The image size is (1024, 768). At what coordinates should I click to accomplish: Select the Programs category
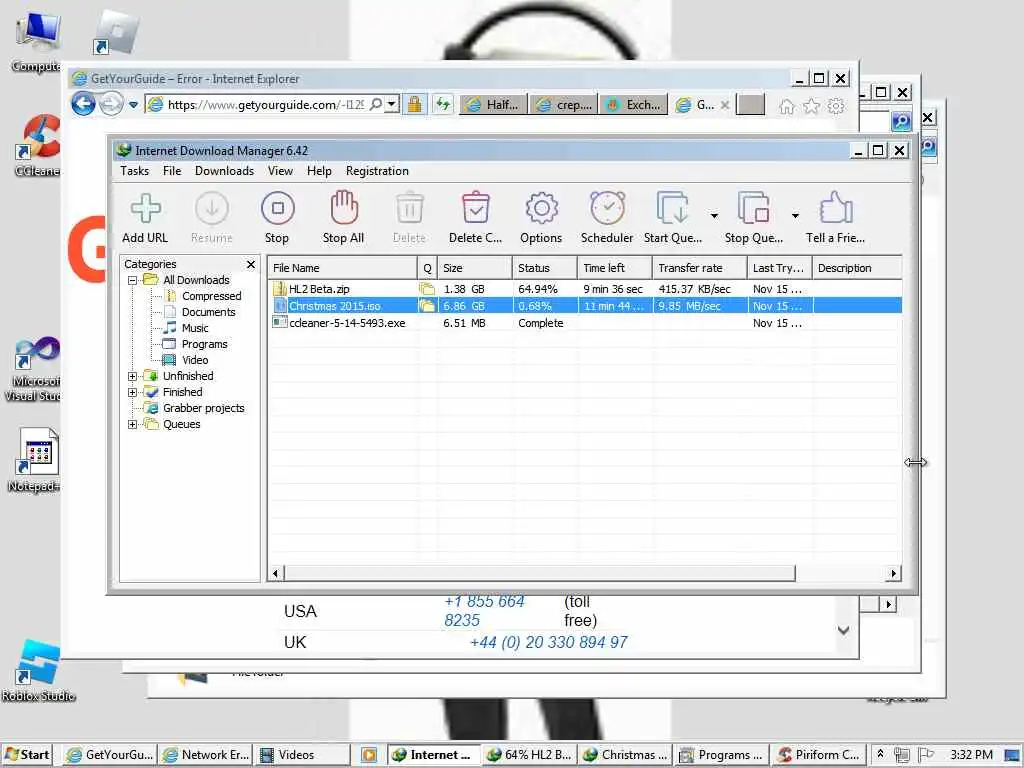[x=204, y=344]
